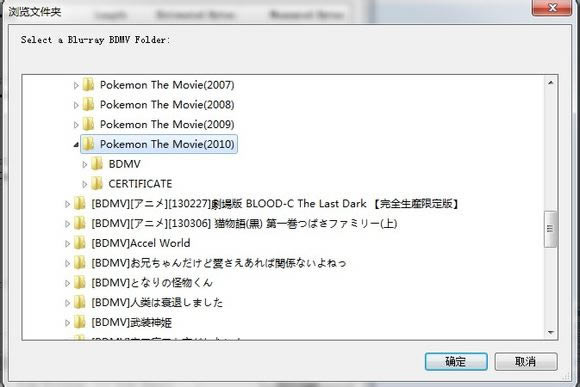Click the CERTIFICATE folder icon
Screen dimensions: 580x387
(97, 183)
